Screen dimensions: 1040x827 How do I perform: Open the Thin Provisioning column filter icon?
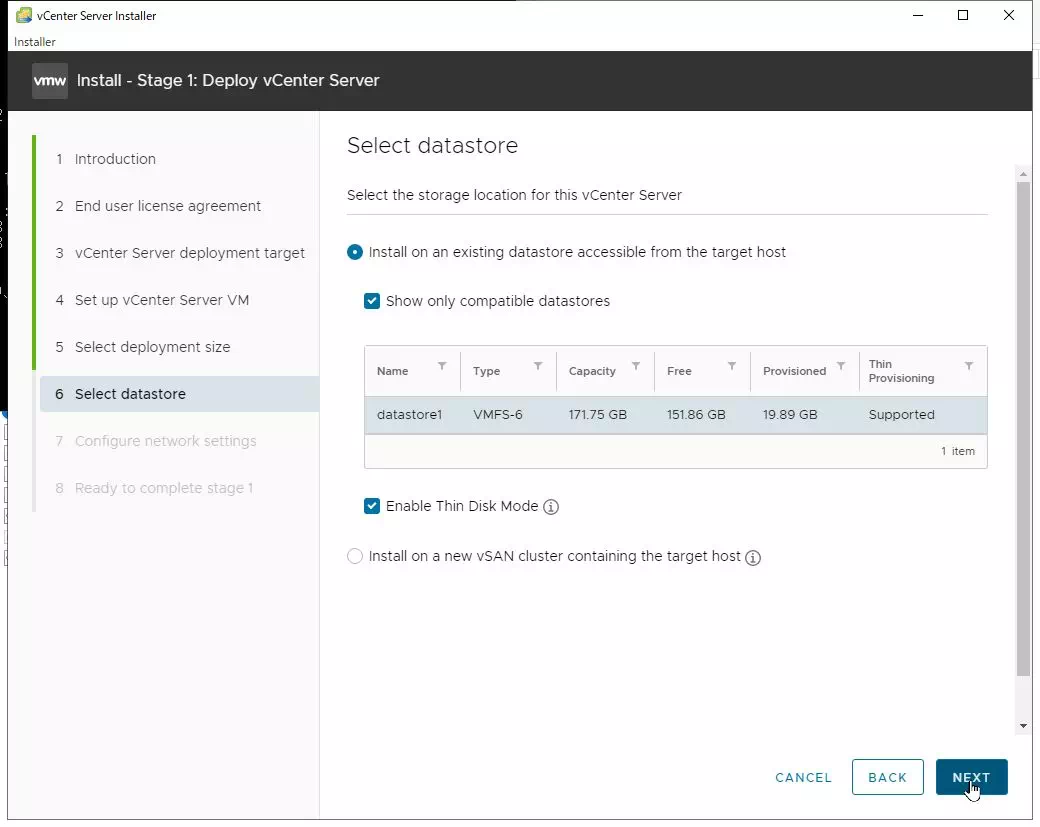coord(968,366)
